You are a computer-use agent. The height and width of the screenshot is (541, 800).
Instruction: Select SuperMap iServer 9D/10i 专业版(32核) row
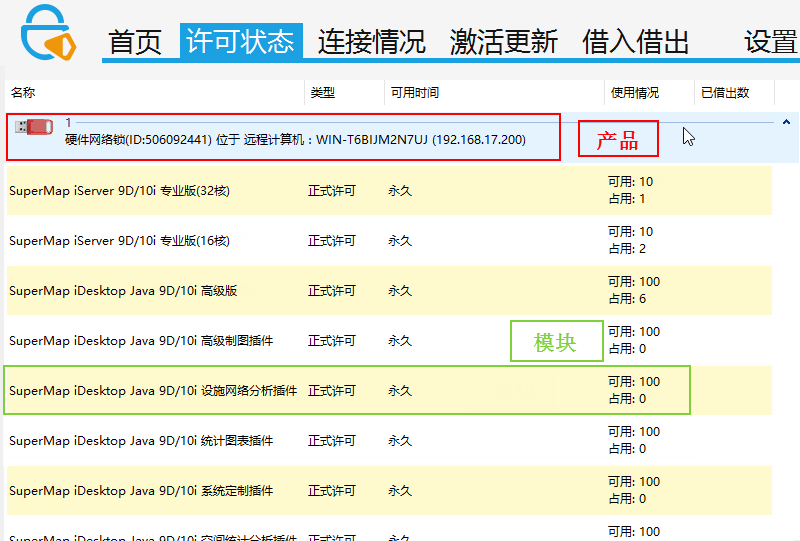coord(389,190)
